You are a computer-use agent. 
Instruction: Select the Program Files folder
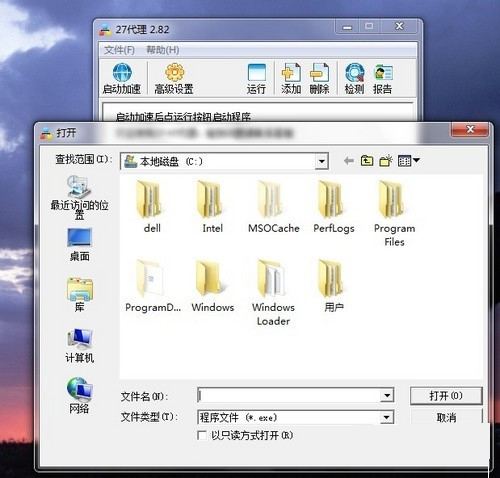pos(394,213)
